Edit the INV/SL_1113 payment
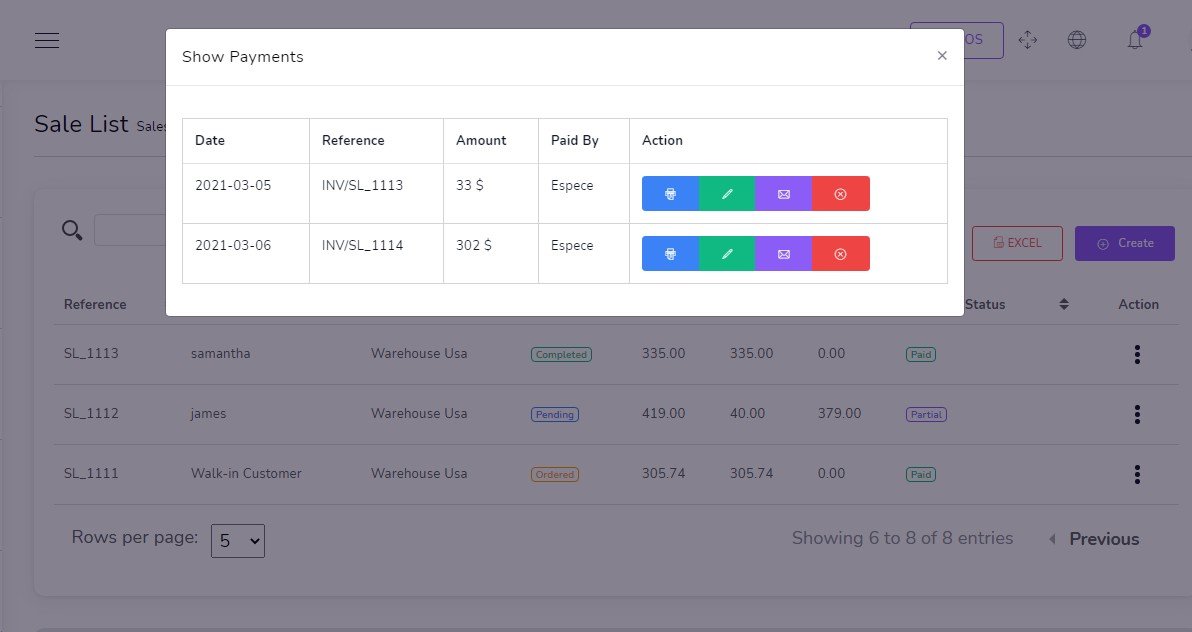Viewport: 1192px width, 632px height. (x=727, y=194)
